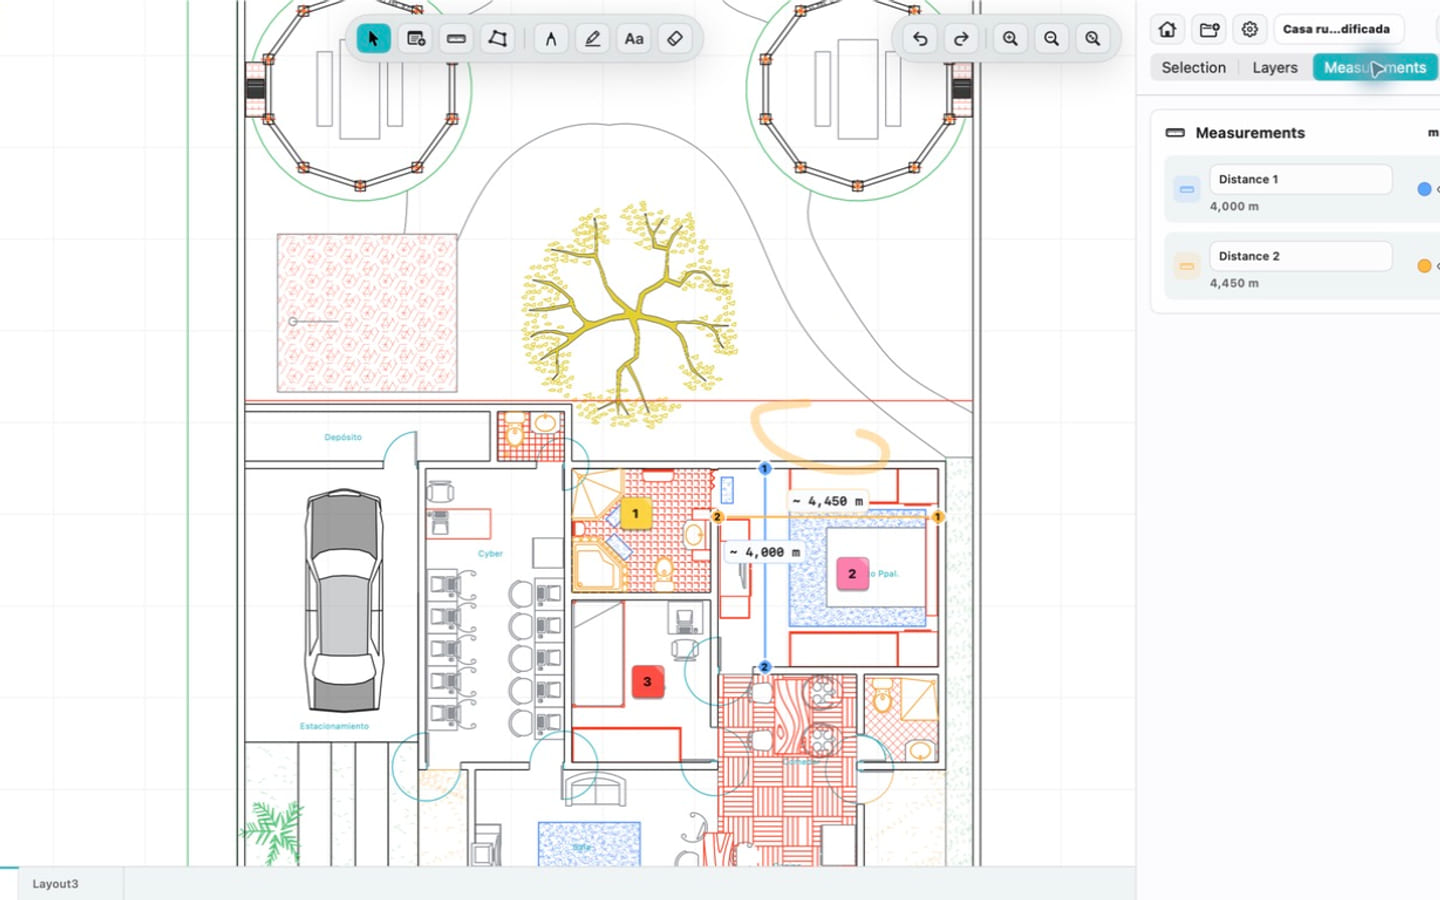Open the orange color swatch of Distance 2

click(x=1424, y=266)
